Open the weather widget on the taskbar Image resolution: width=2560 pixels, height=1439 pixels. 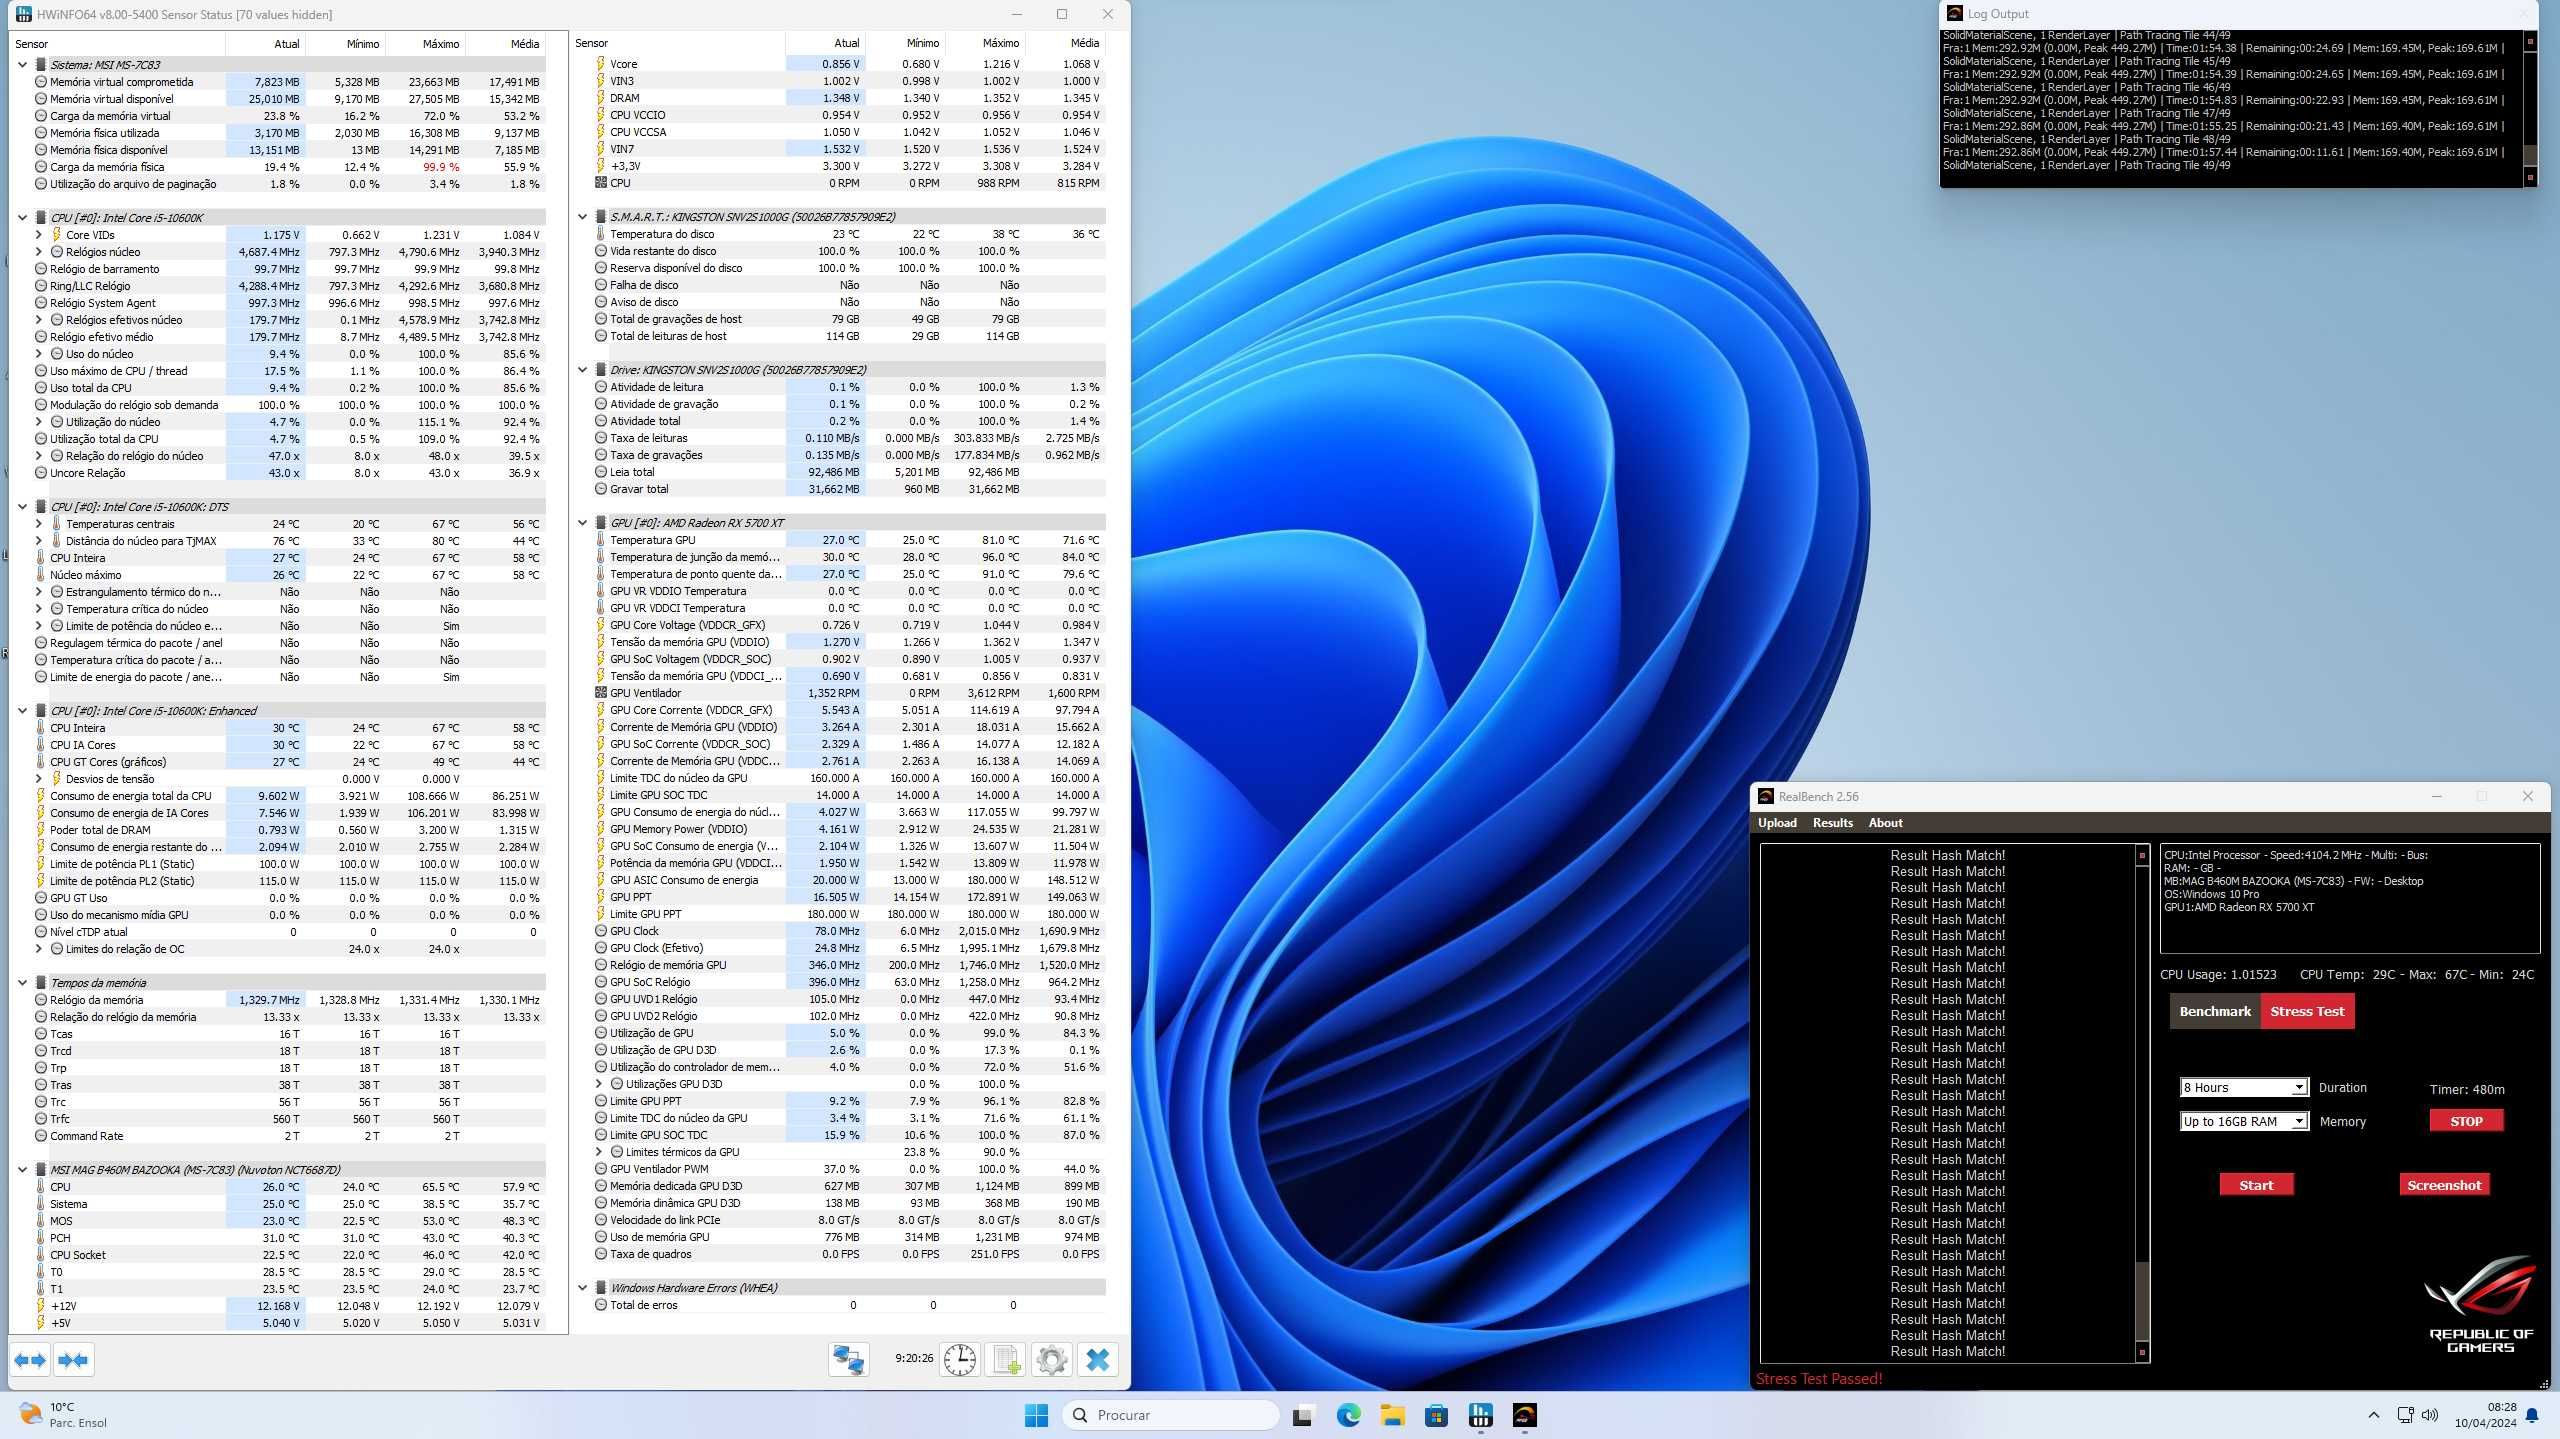click(64, 1415)
